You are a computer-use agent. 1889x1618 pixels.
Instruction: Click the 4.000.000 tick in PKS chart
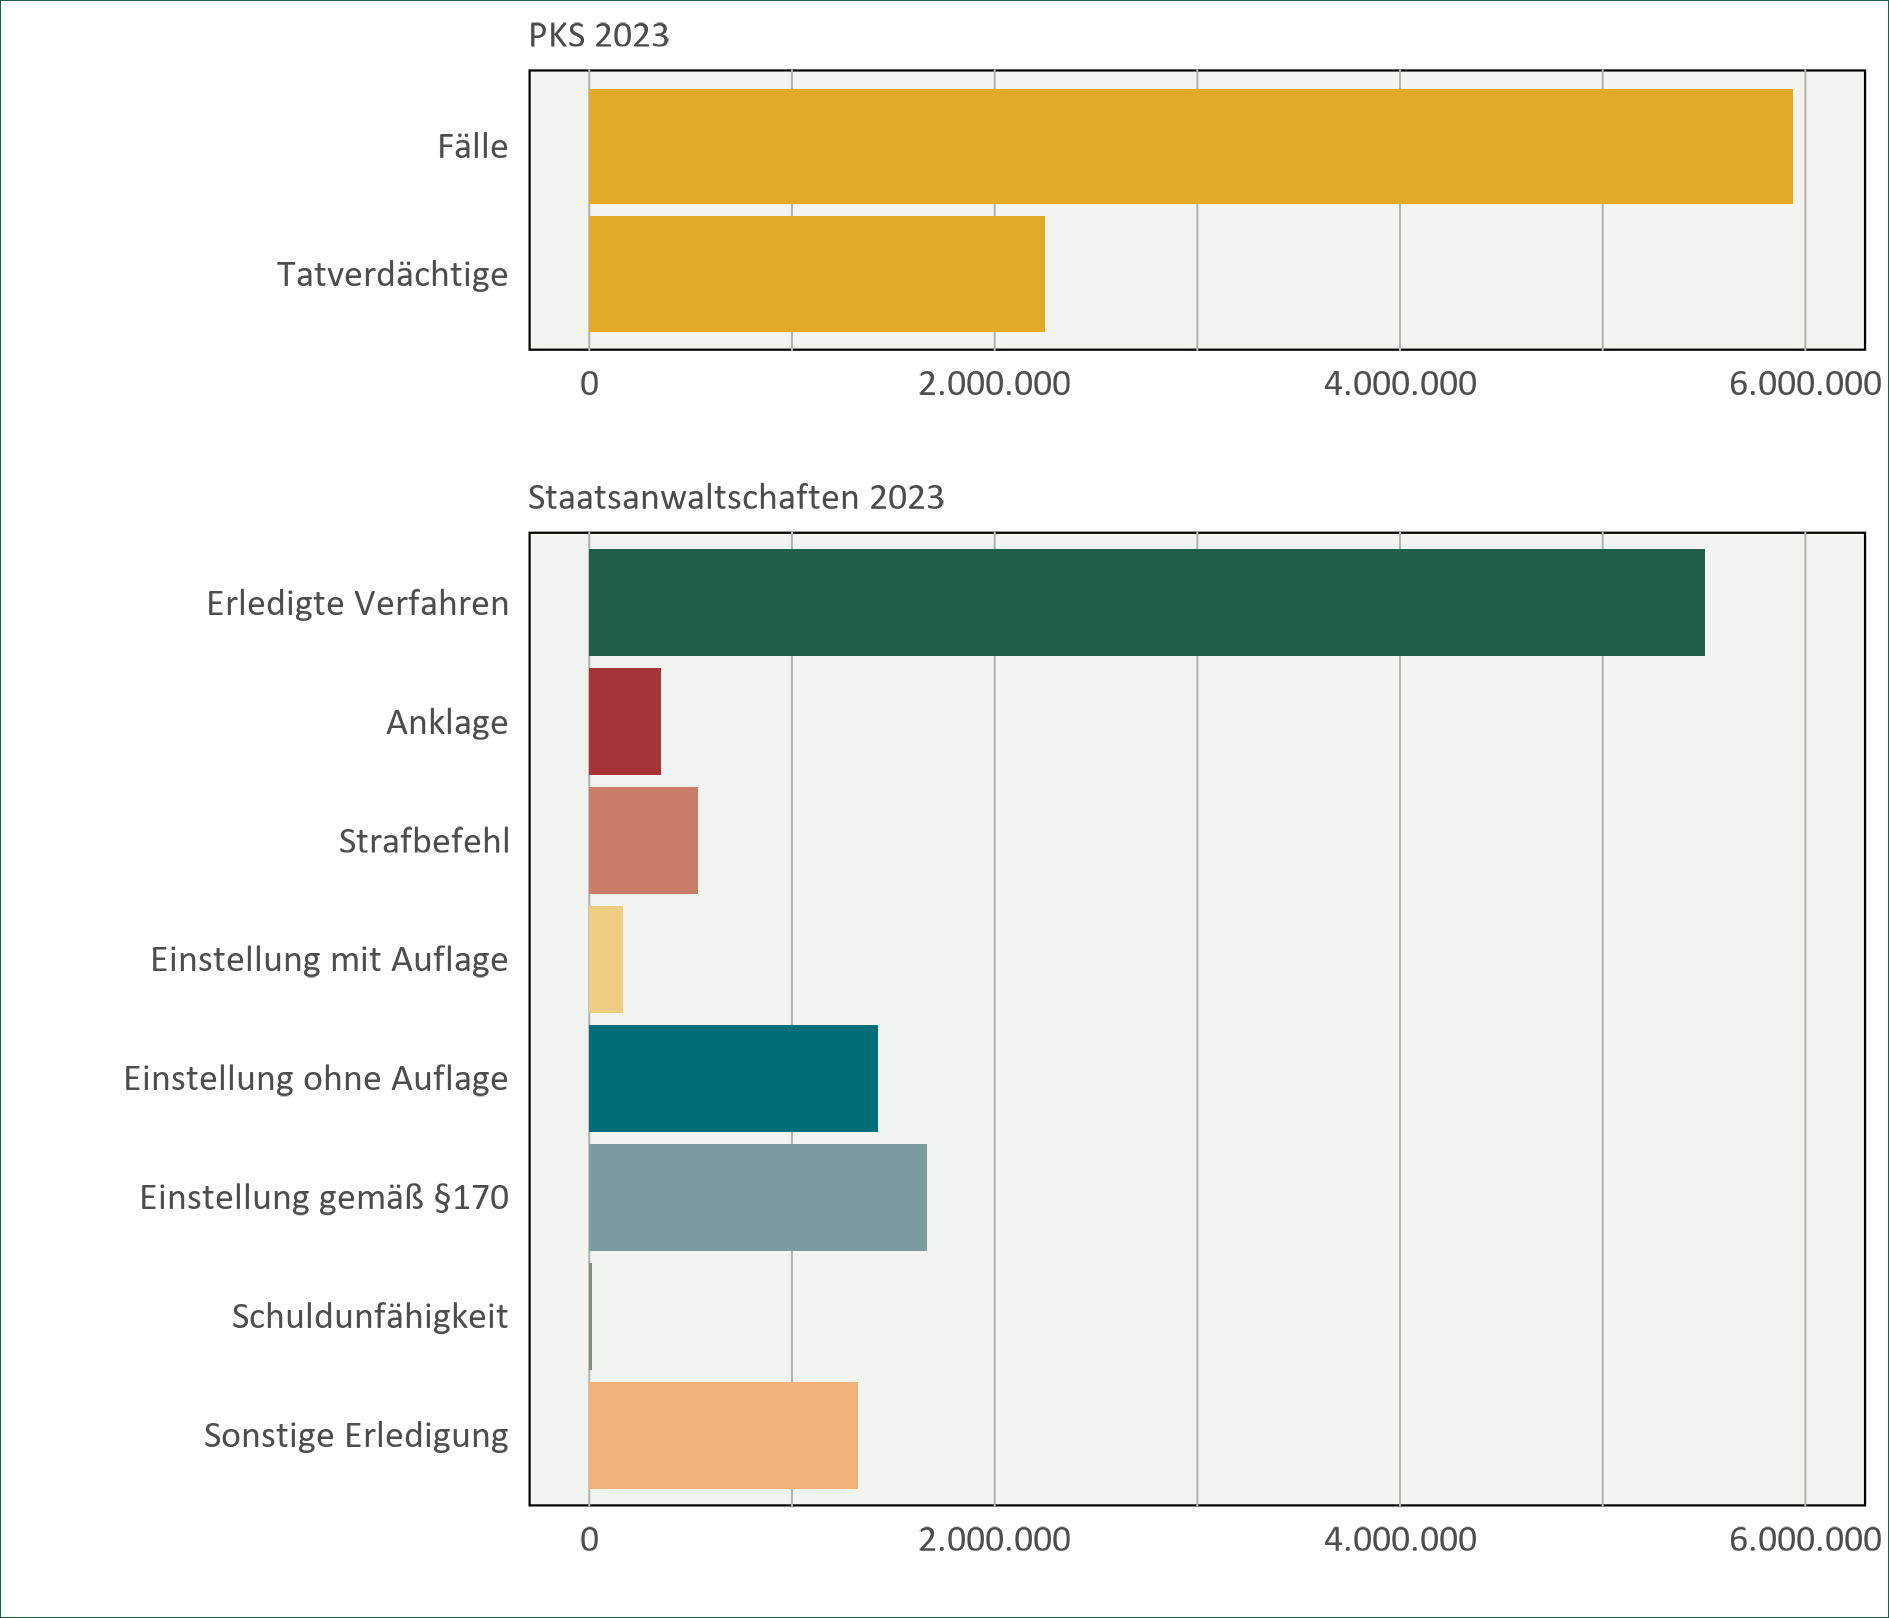point(1400,384)
